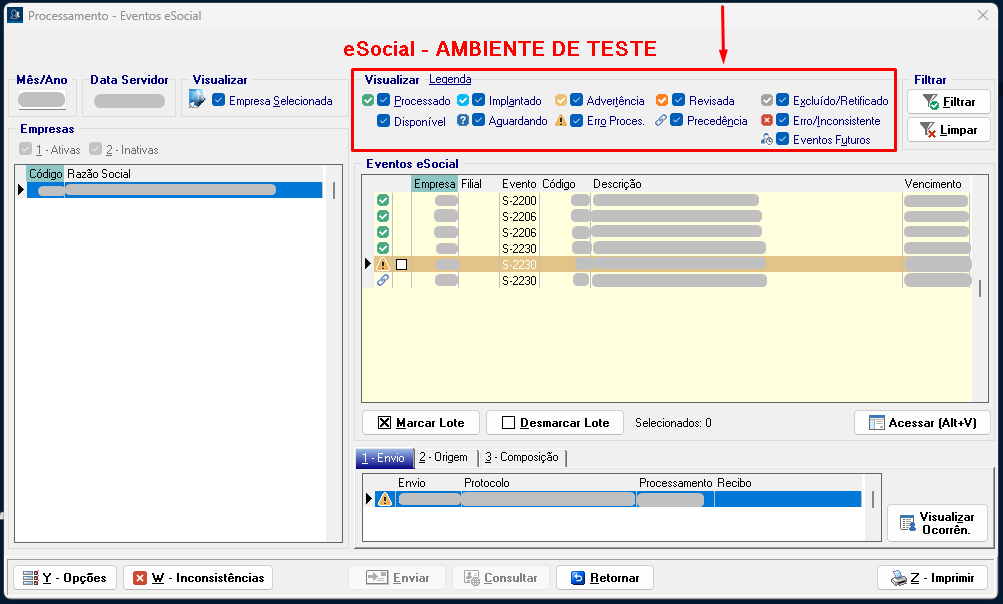
Task: Click the red X Erro/Inconsistente legend icon
Action: click(x=767, y=121)
